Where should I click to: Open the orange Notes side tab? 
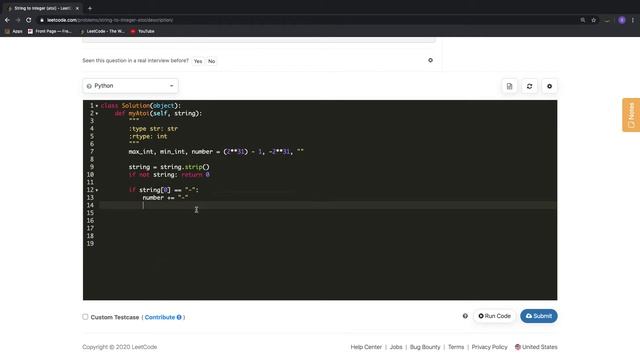(631, 115)
